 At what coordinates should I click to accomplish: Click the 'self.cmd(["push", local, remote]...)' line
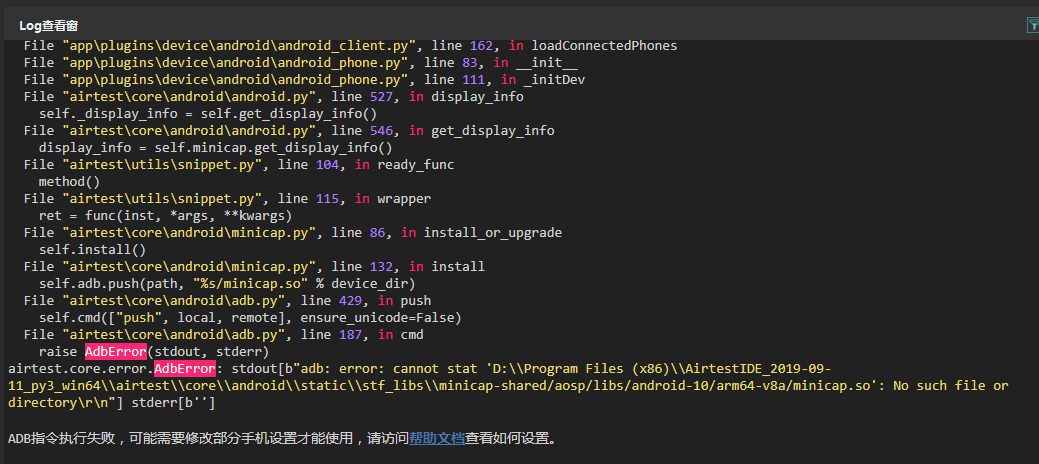pyautogui.click(x=250, y=318)
